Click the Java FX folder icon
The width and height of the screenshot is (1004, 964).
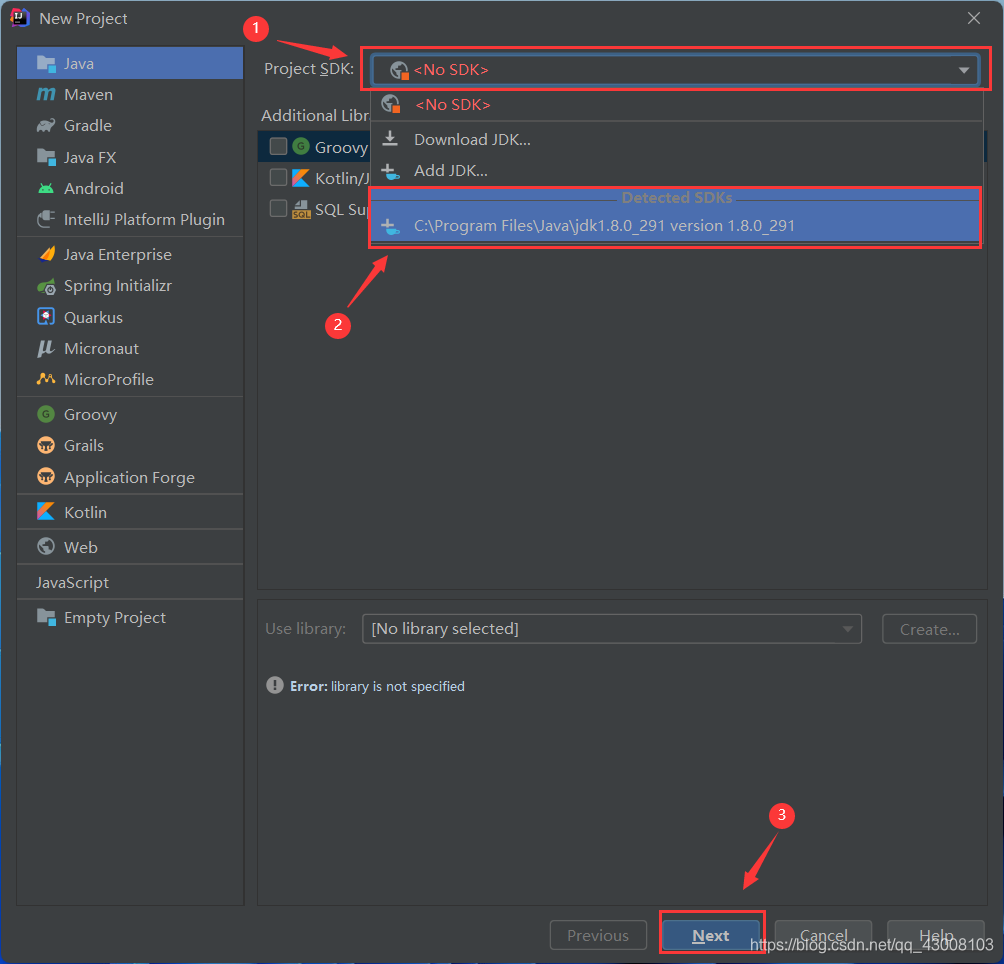[x=46, y=157]
